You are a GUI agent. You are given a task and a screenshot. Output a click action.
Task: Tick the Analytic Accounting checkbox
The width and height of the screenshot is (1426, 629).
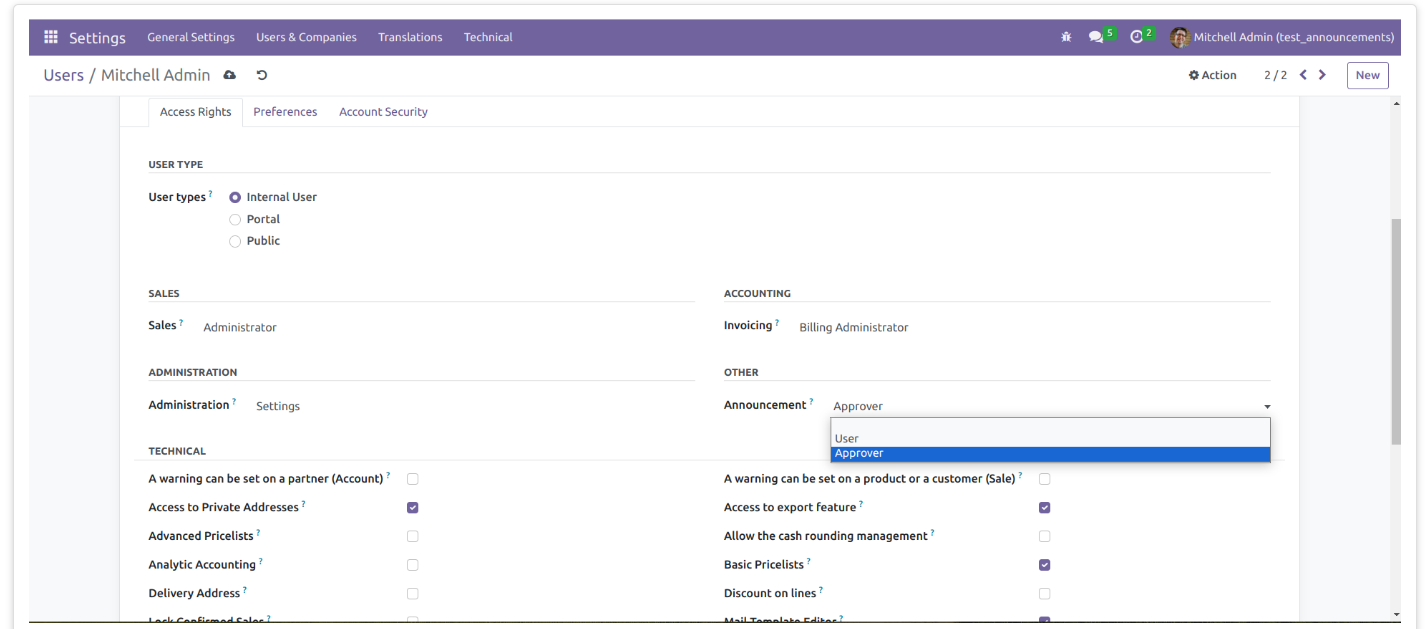point(413,565)
